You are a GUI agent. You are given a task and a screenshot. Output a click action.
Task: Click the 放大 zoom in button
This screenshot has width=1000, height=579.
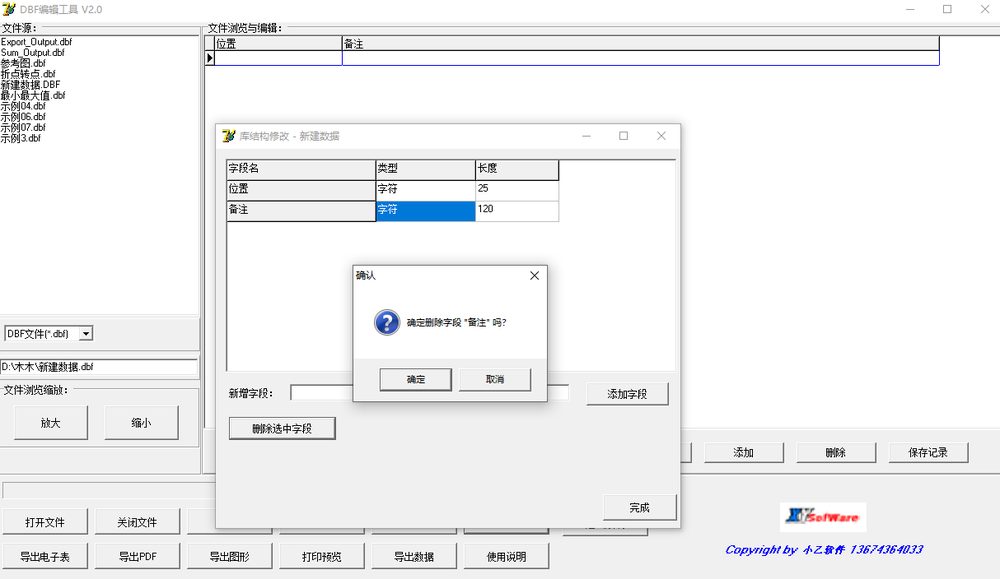click(50, 423)
